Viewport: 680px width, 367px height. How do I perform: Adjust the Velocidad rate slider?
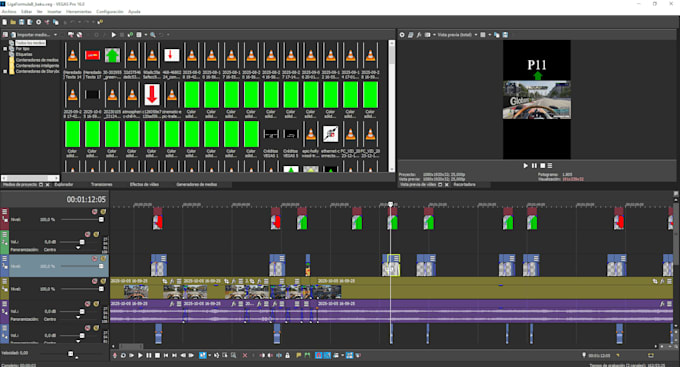tap(71, 354)
